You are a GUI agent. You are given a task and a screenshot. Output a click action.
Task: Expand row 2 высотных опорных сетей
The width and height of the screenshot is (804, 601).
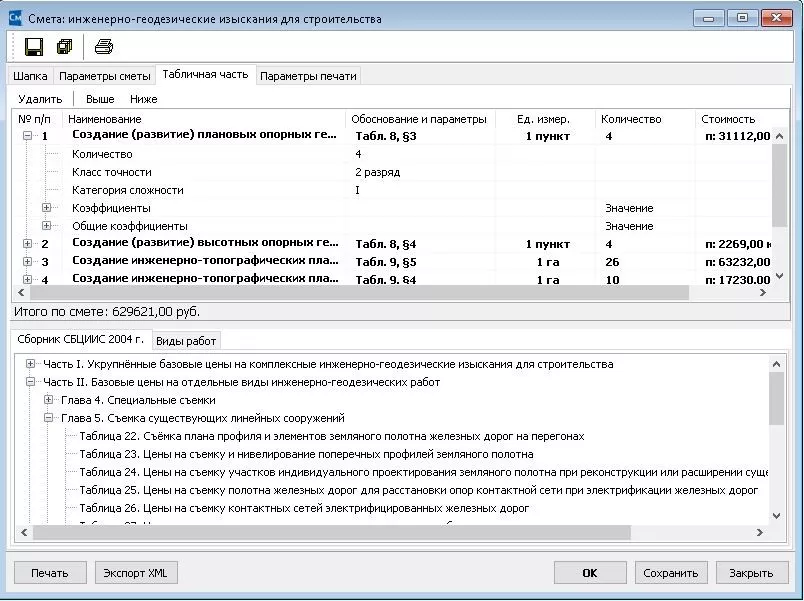(29, 243)
